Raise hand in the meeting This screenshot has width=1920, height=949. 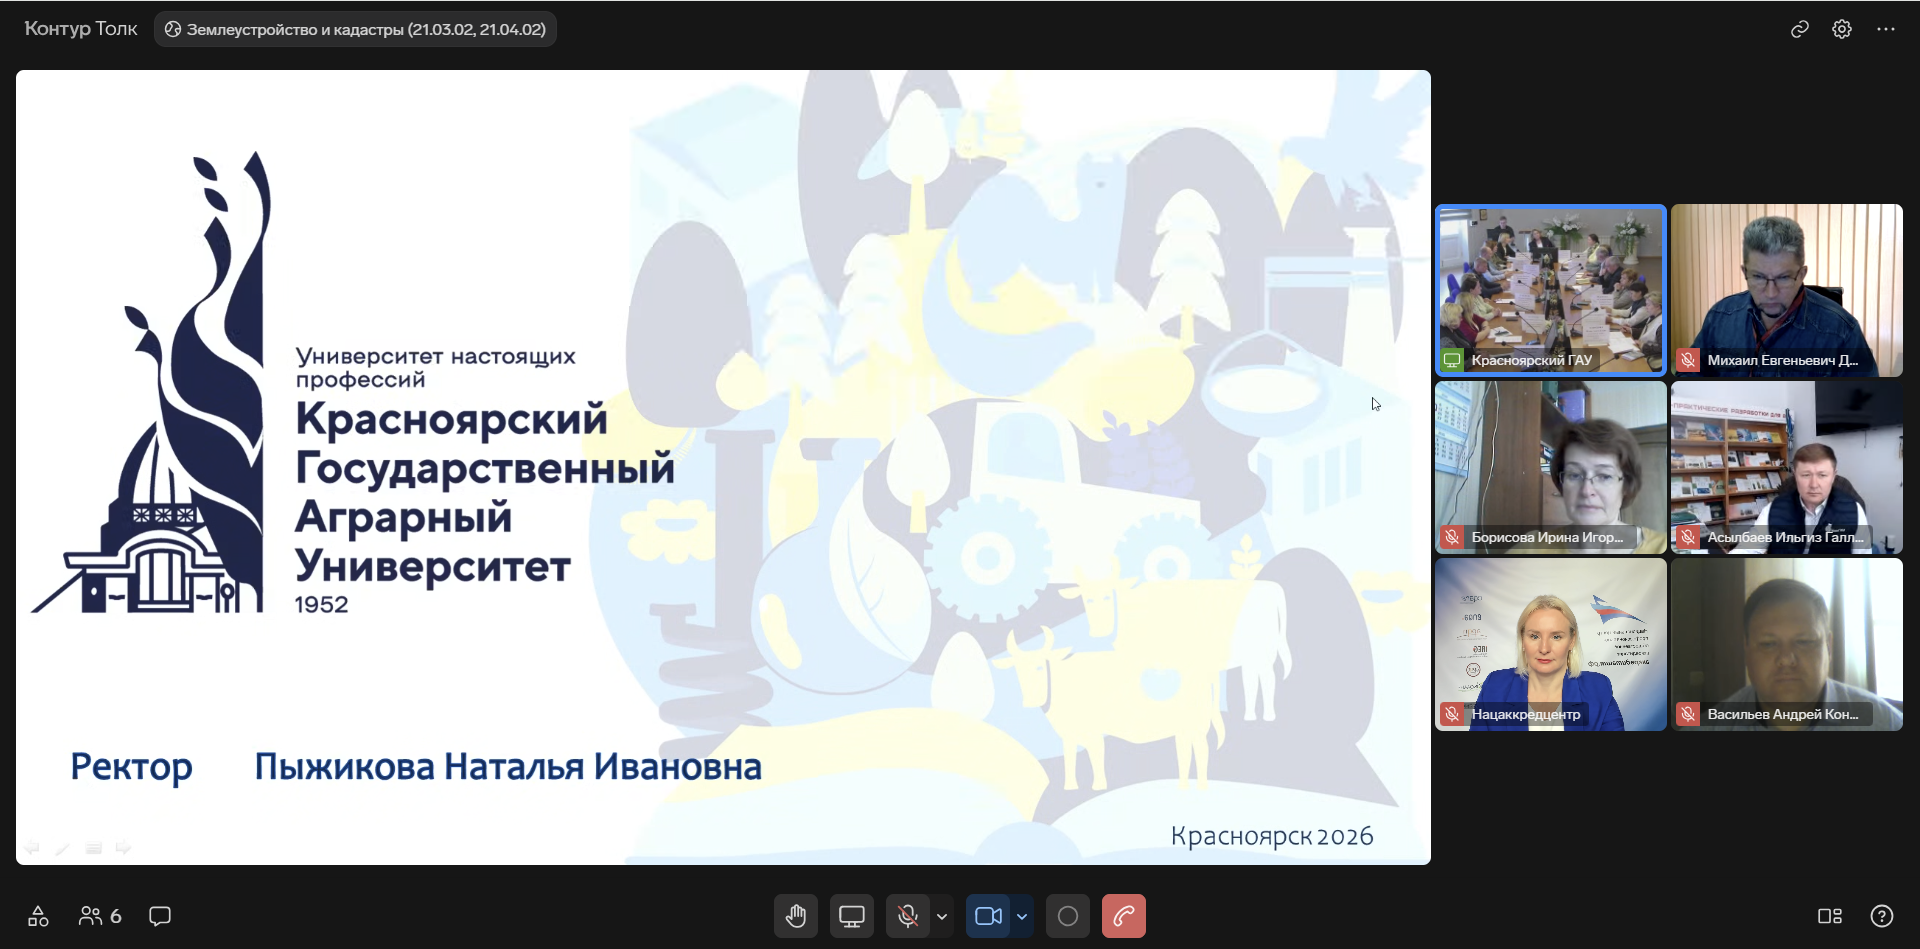[x=796, y=916]
